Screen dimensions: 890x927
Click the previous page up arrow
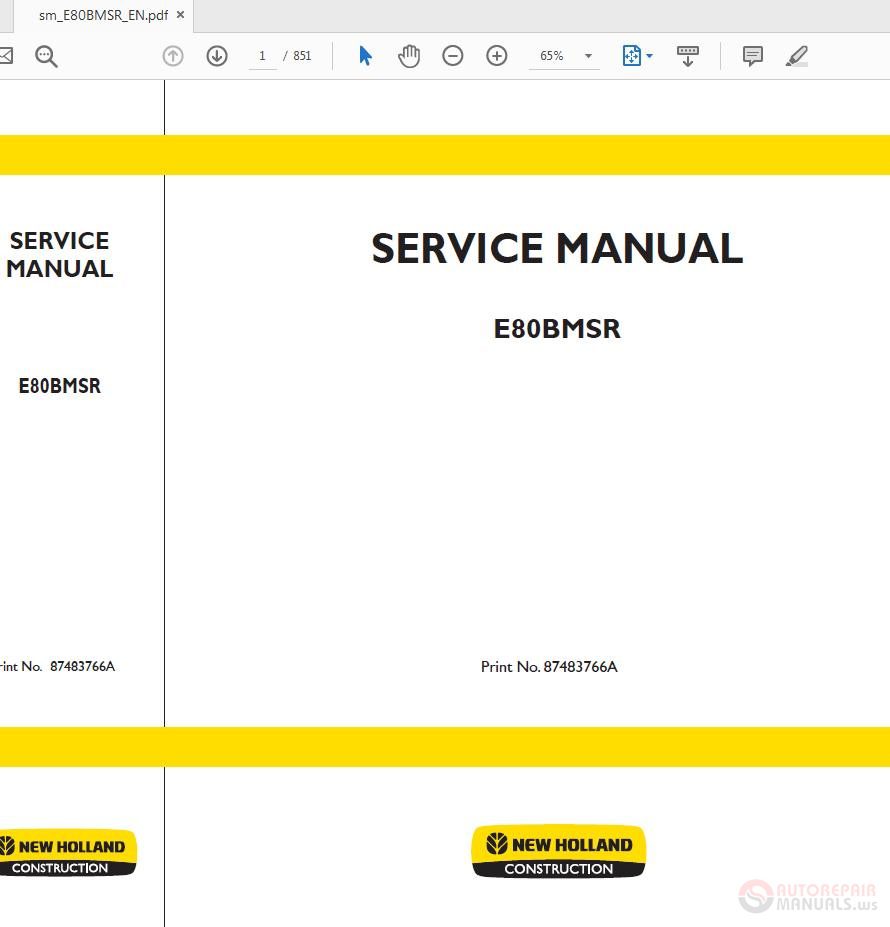pos(172,55)
